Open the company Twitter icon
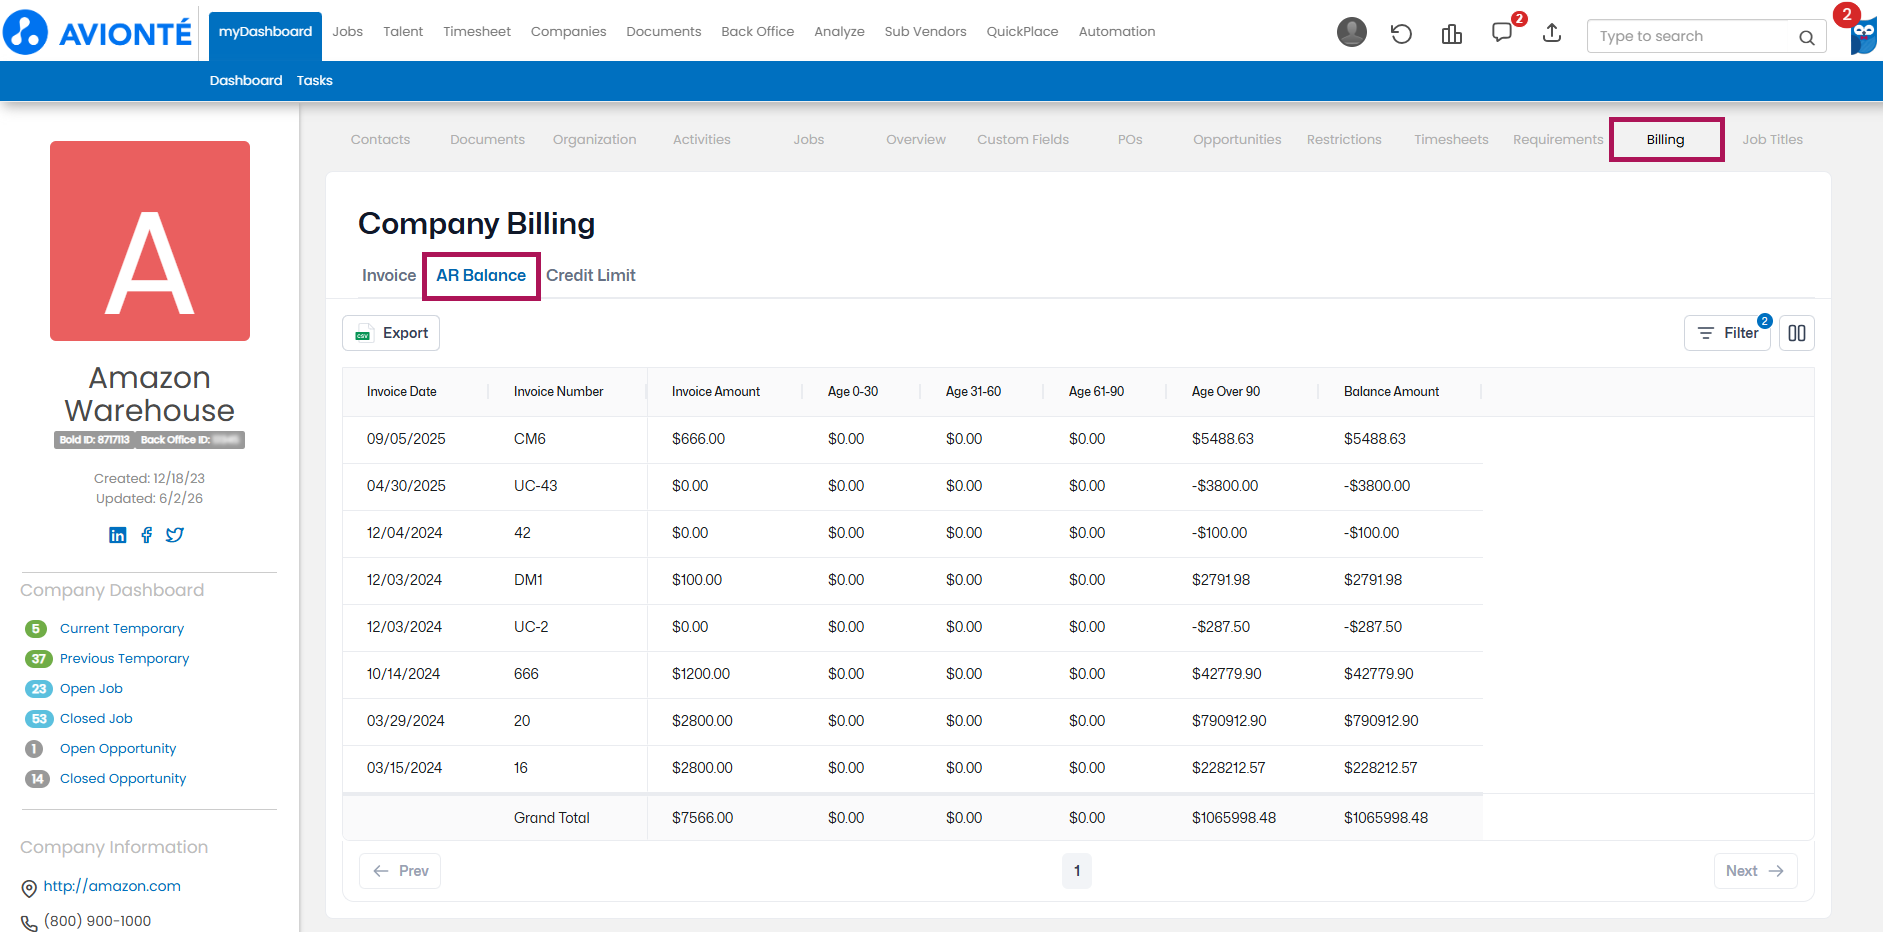 pos(175,535)
